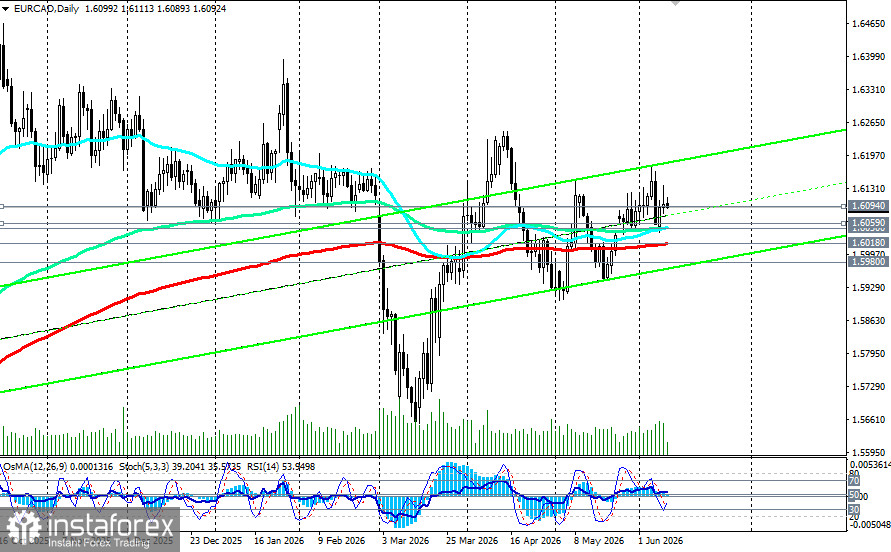
Task: Select the close price value 1.60924 in header
Action: click(x=209, y=9)
